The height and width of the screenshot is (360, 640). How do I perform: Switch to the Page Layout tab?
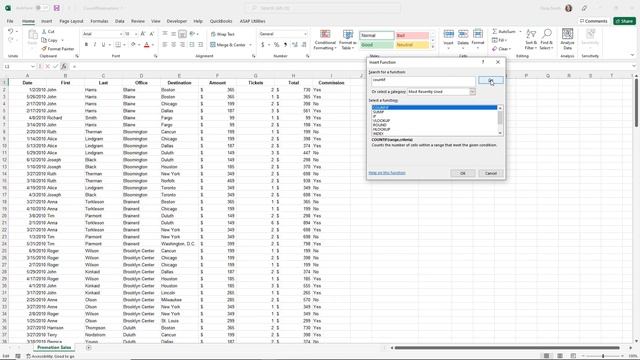pos(71,21)
